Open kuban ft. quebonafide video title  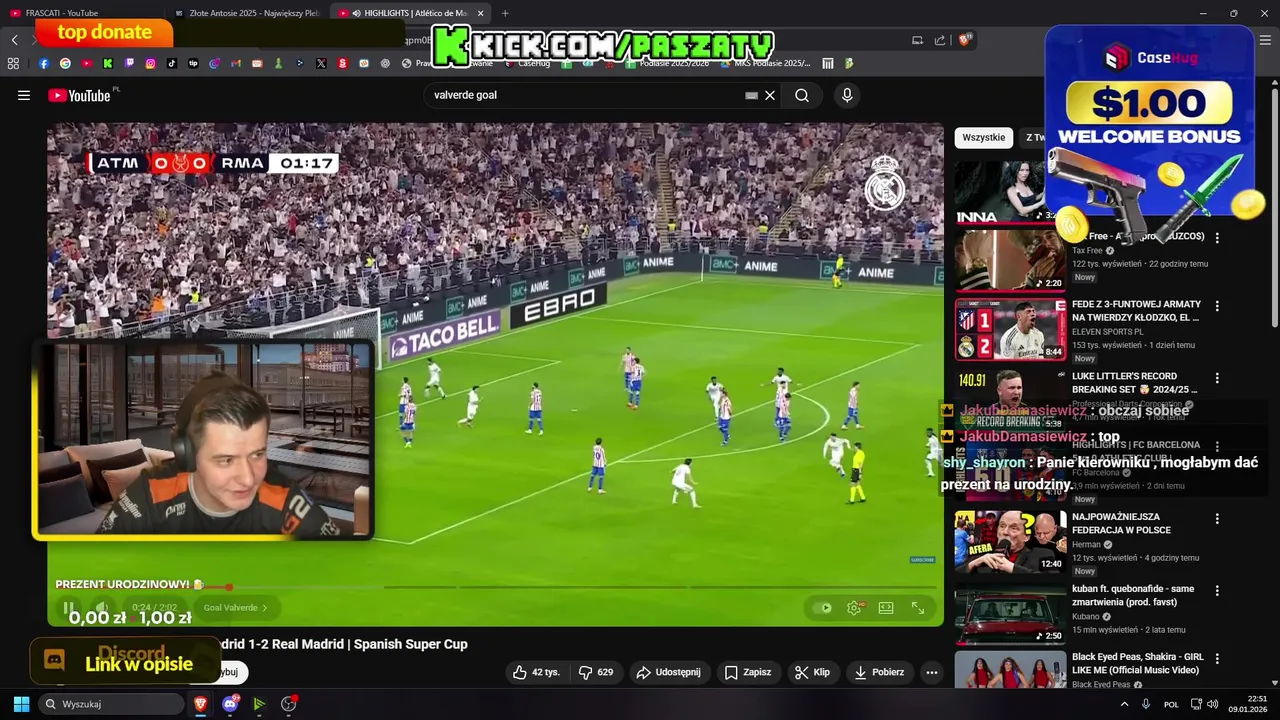[1133, 596]
